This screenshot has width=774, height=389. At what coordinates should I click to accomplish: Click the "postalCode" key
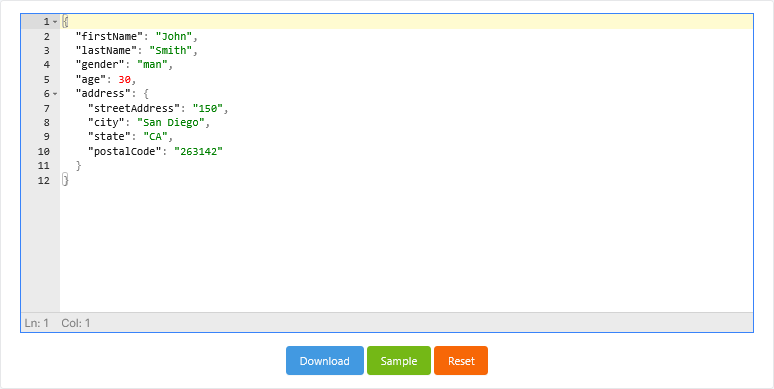pos(124,152)
